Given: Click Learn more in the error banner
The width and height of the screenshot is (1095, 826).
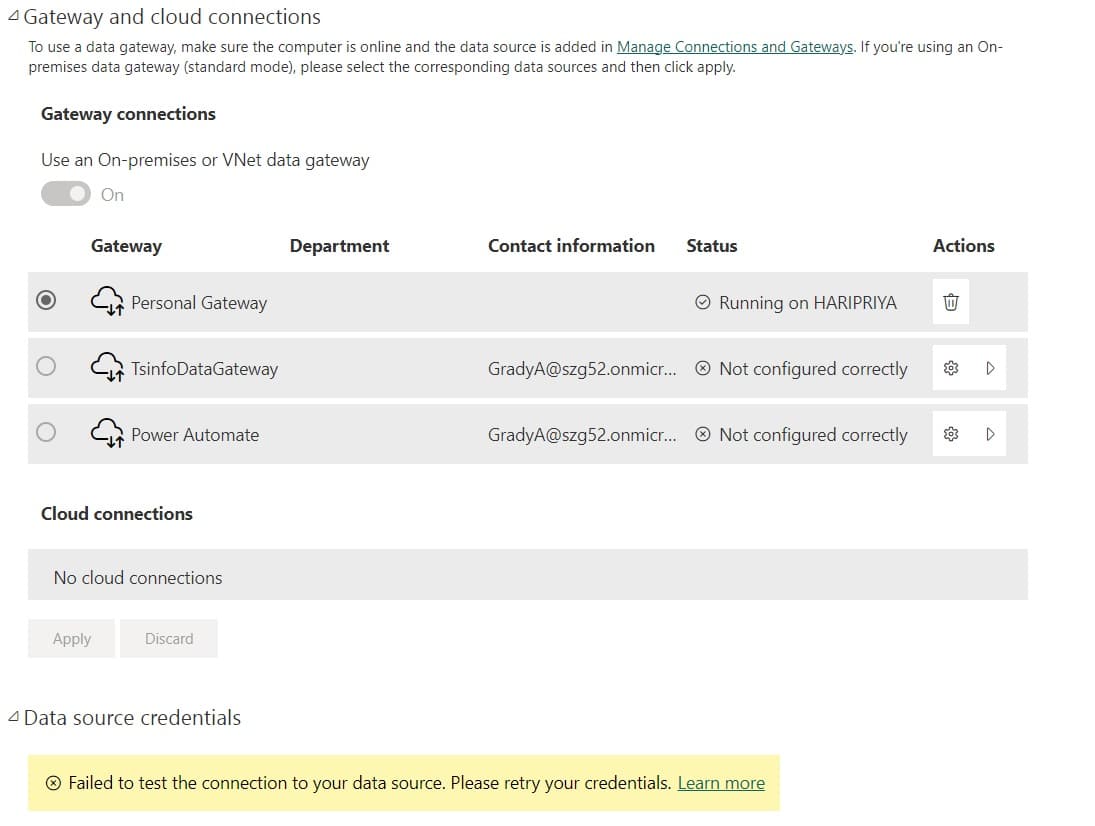Looking at the screenshot, I should point(721,783).
